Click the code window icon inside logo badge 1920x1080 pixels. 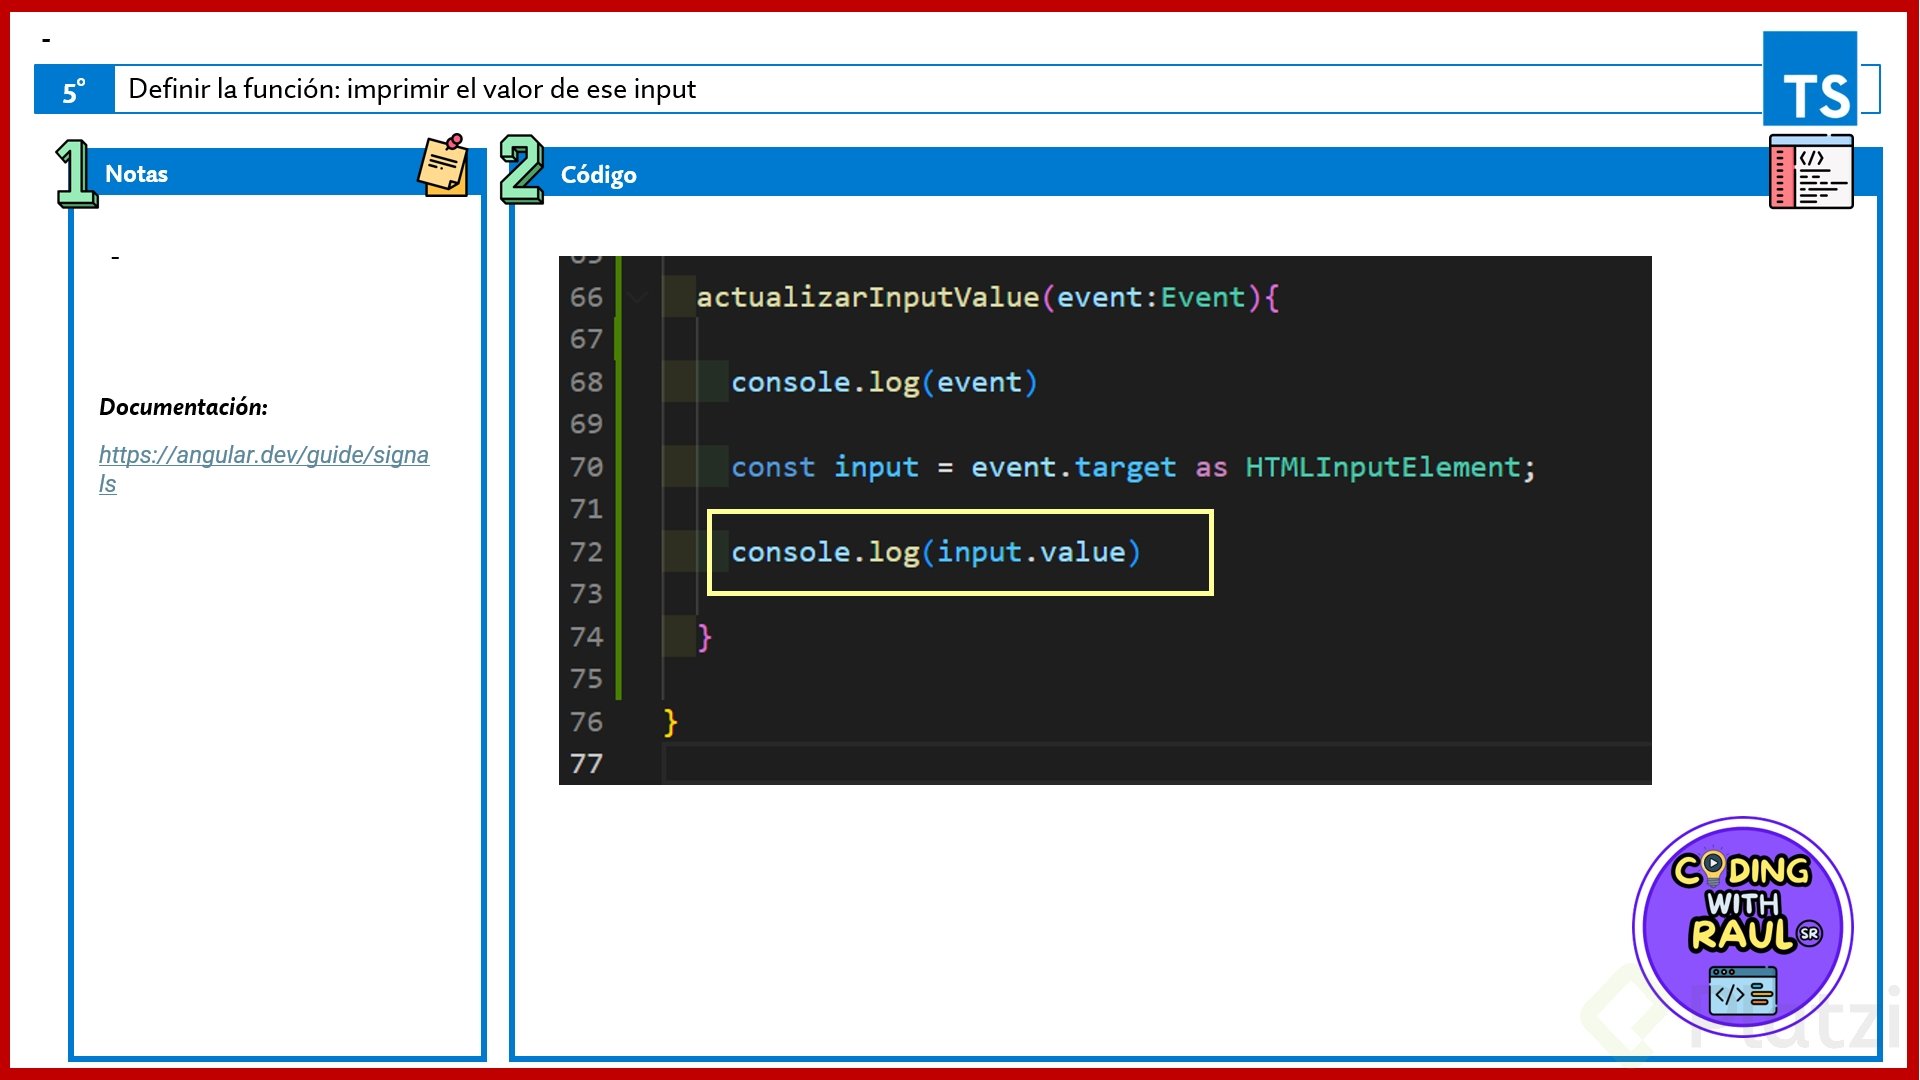[x=1742, y=991]
